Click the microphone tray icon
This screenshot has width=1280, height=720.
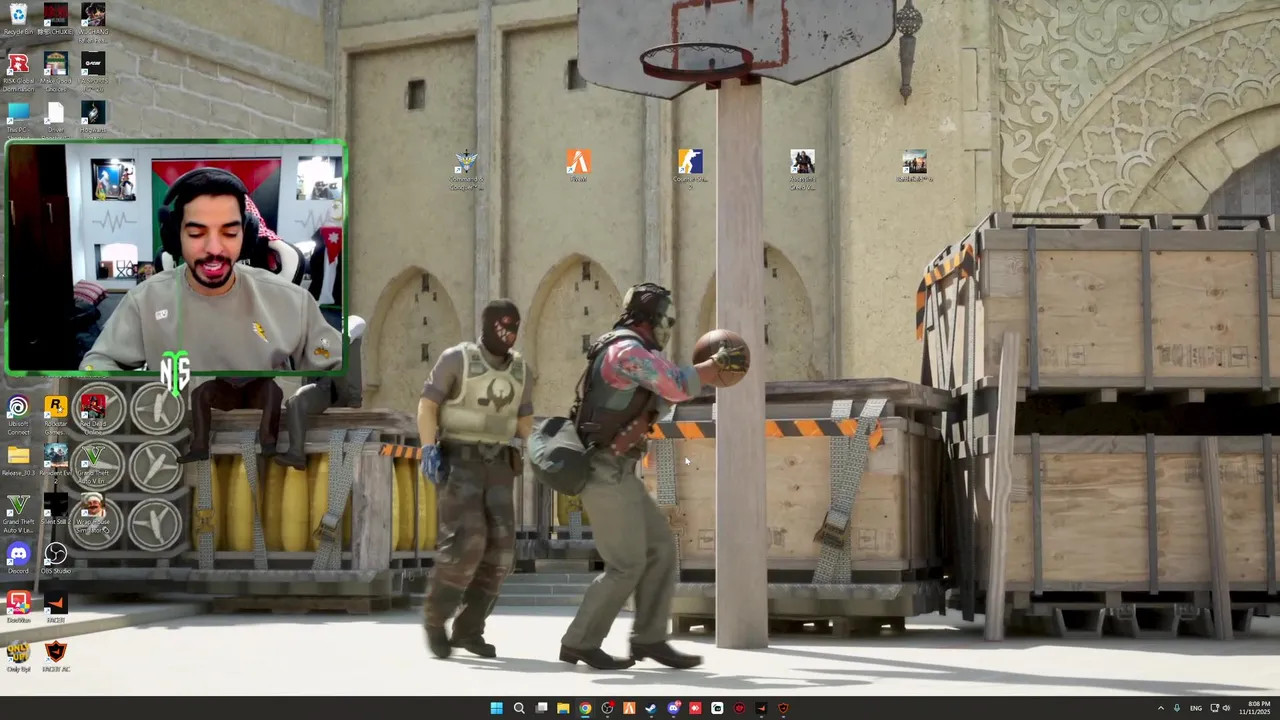(x=1177, y=708)
